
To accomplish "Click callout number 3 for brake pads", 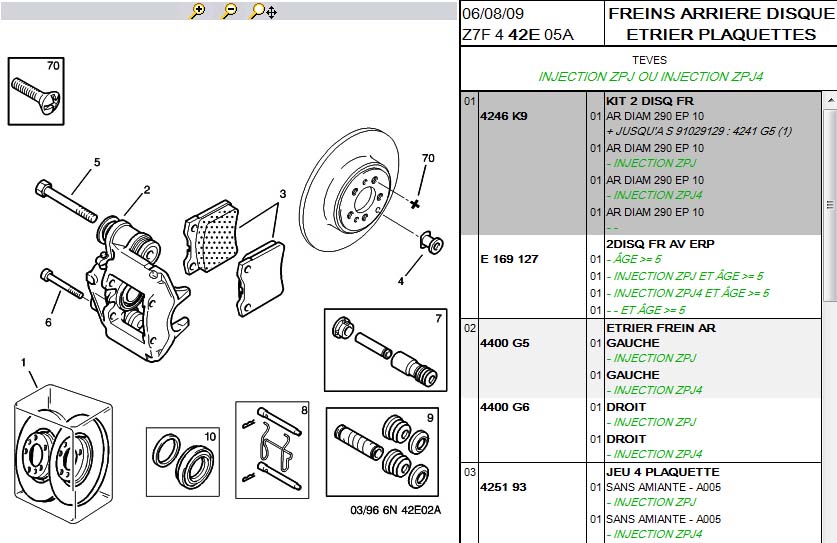I will tap(282, 194).
